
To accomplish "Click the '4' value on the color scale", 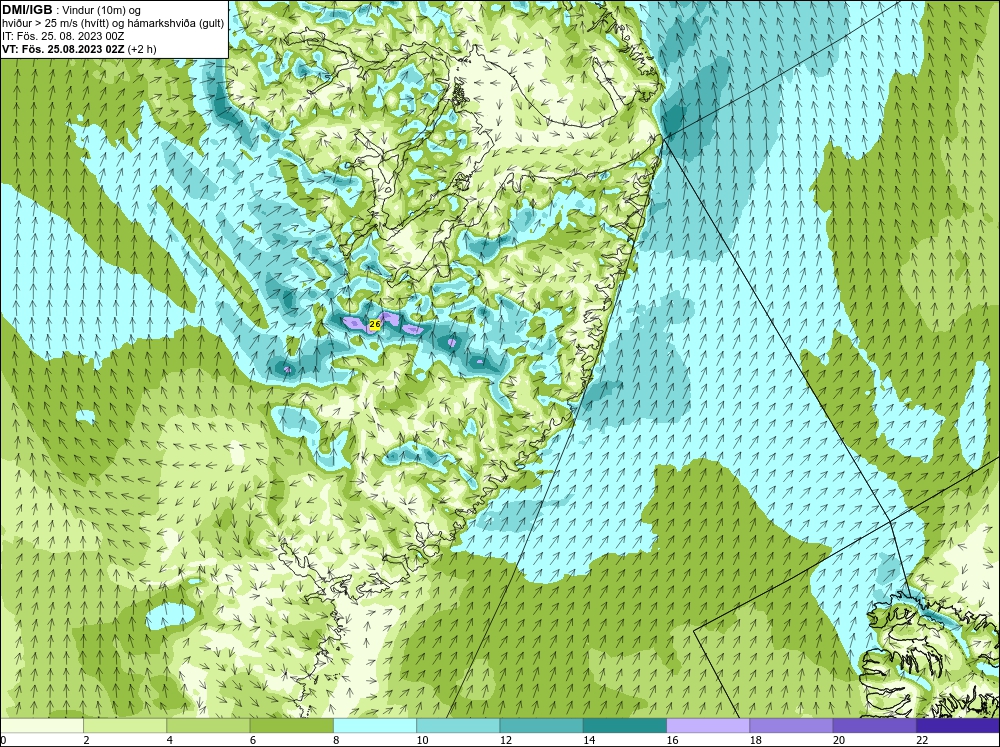I will 170,741.
